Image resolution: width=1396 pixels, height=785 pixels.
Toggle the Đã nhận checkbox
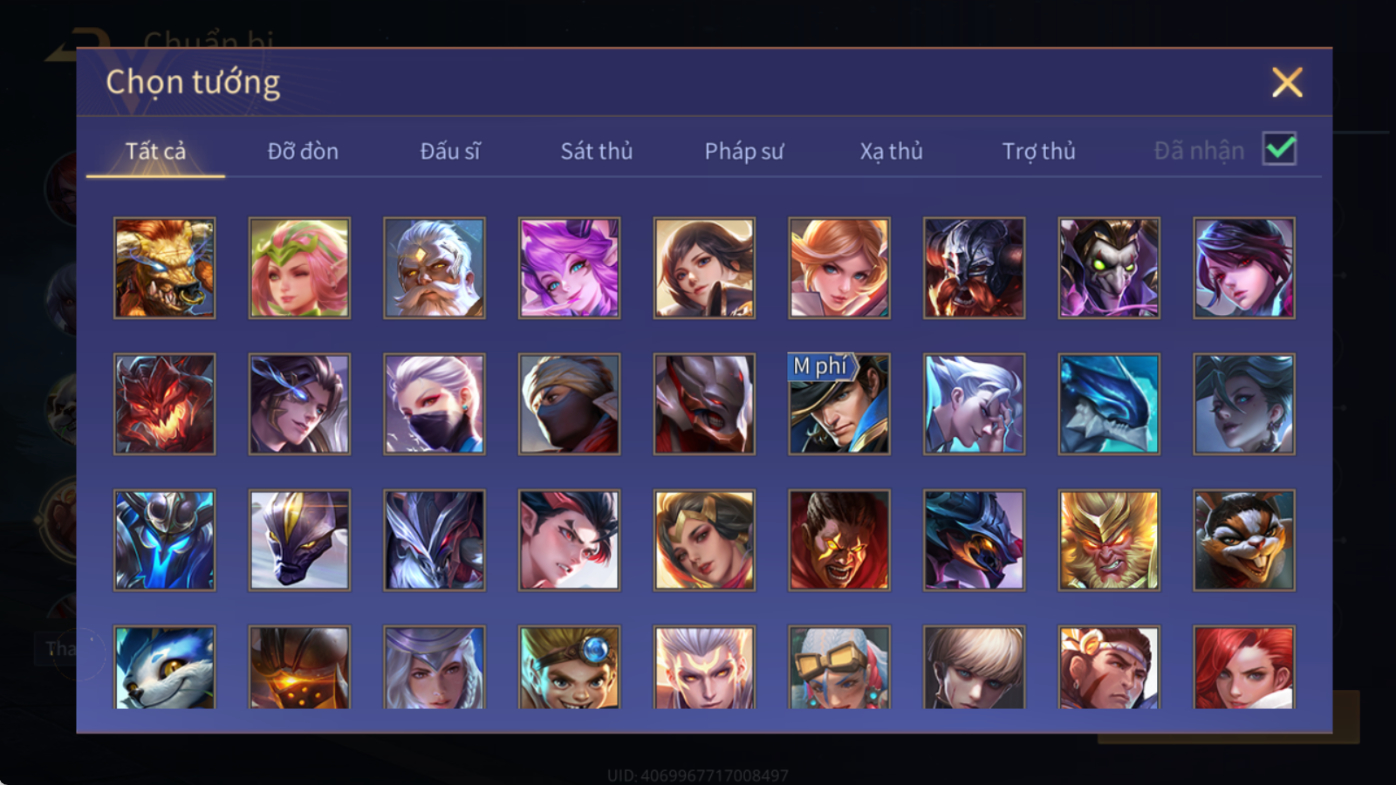(x=1279, y=149)
